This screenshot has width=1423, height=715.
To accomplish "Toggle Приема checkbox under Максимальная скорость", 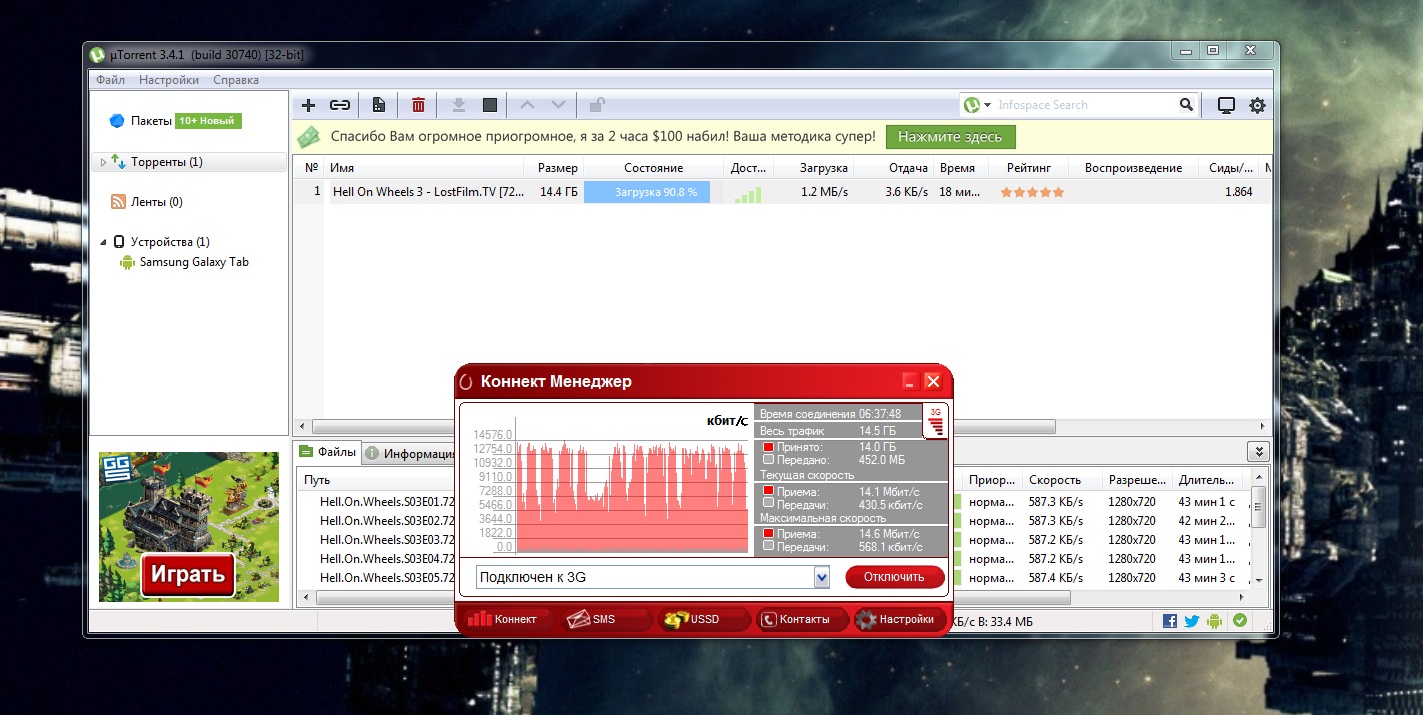I will point(768,534).
